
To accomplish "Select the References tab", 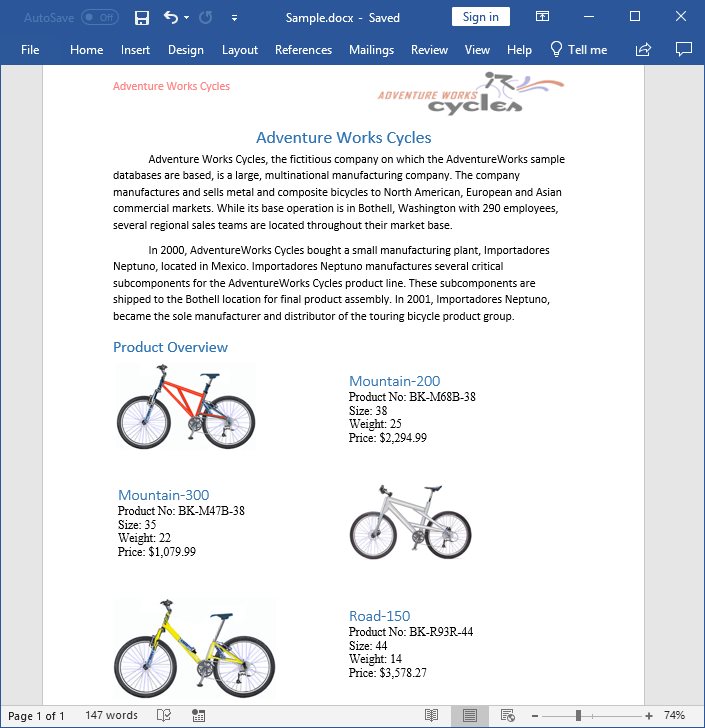I will (x=303, y=50).
